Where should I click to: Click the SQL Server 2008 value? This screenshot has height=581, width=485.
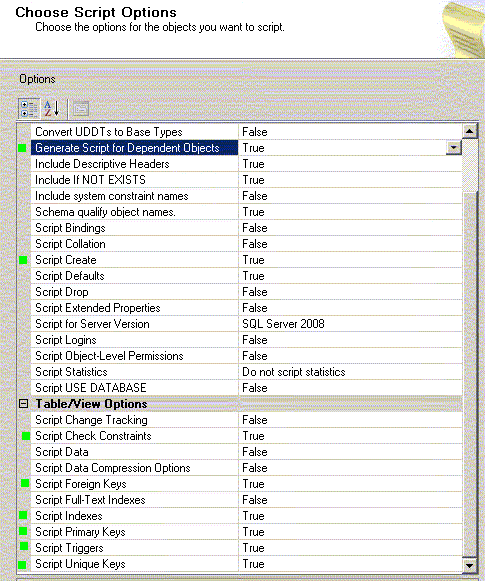pyautogui.click(x=283, y=324)
